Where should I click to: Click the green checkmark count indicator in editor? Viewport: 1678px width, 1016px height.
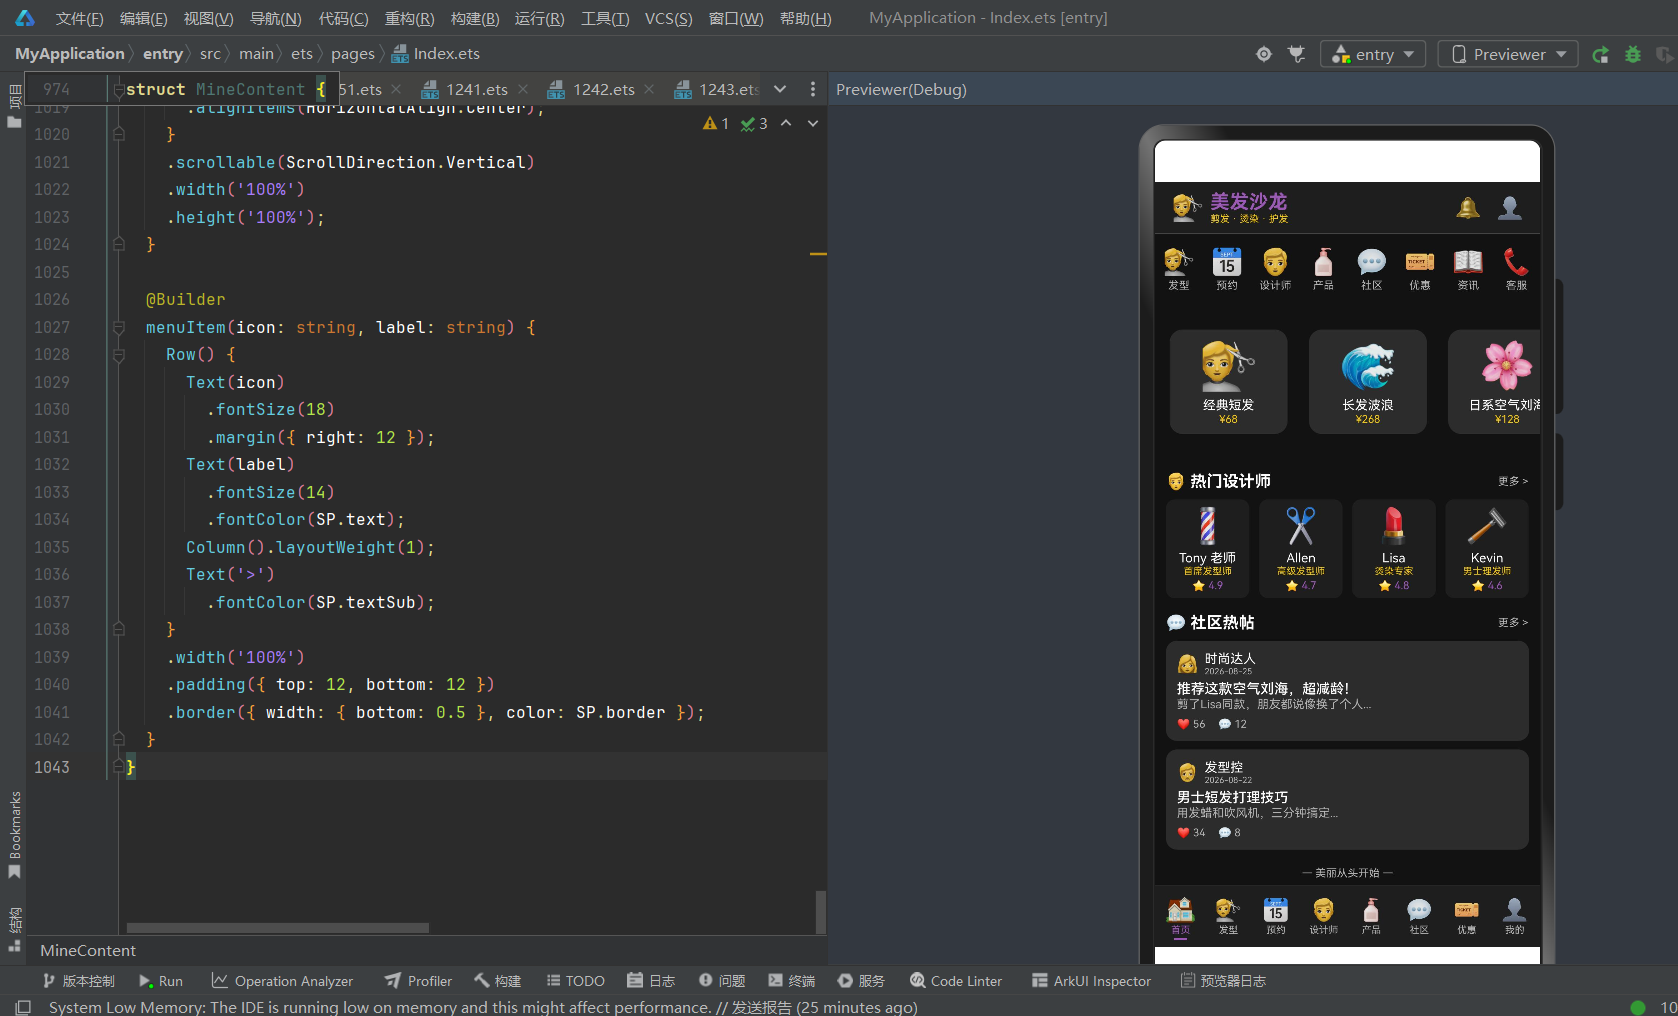pos(754,123)
